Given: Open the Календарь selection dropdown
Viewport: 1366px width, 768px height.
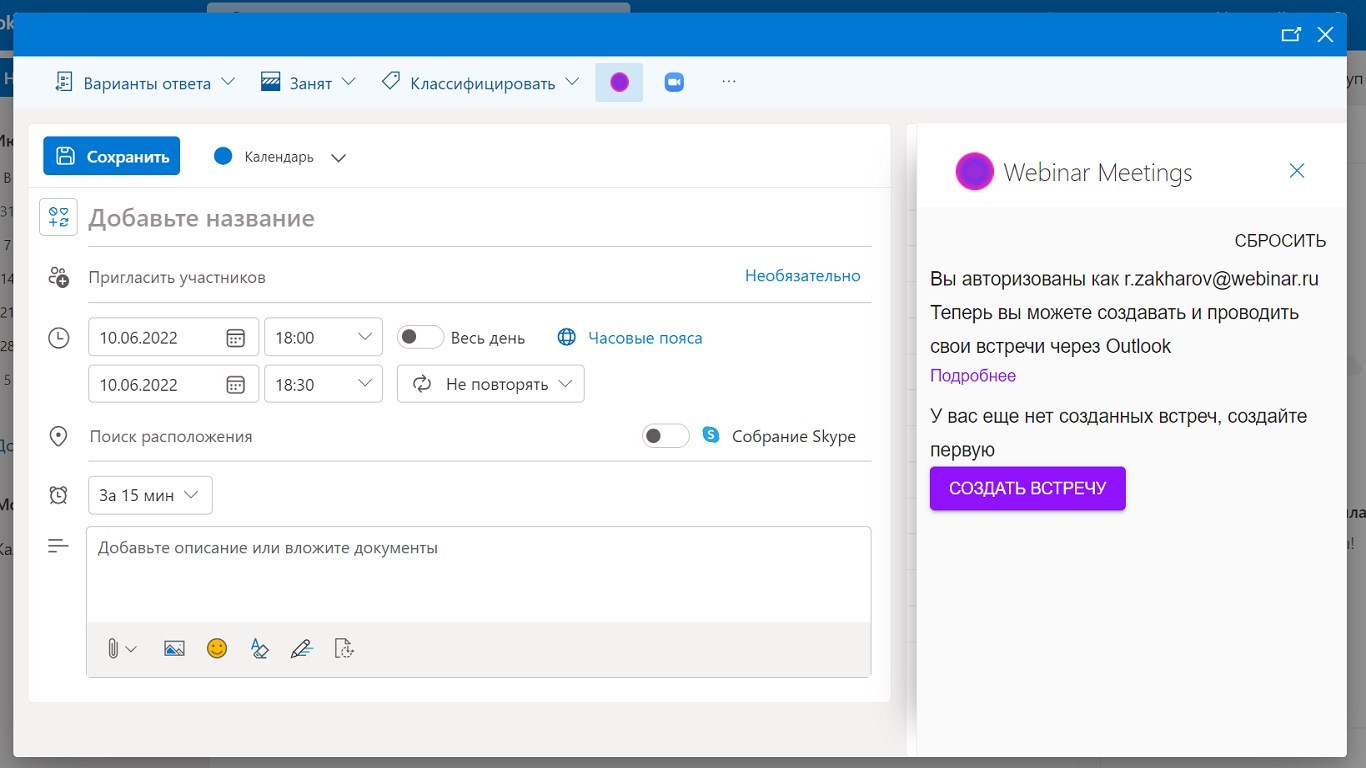Looking at the screenshot, I should pyautogui.click(x=280, y=157).
